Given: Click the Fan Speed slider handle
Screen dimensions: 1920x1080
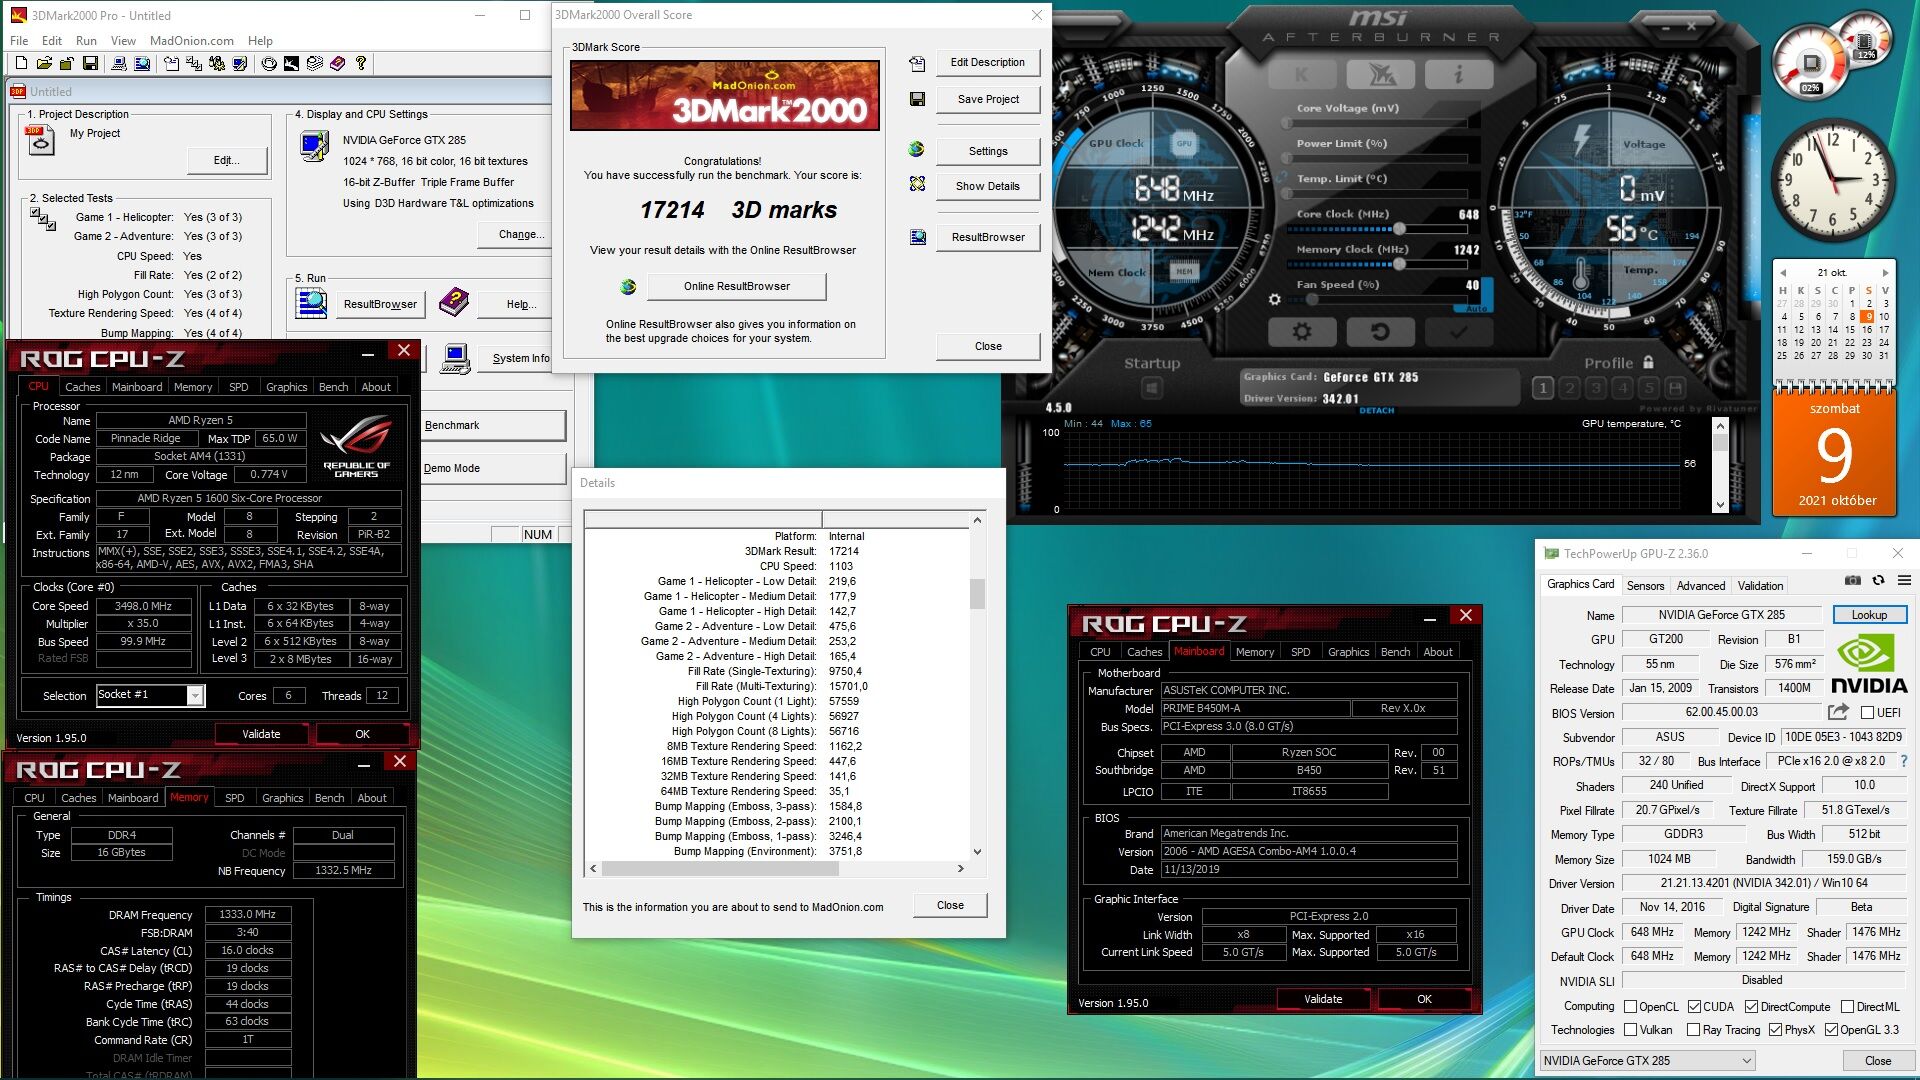Looking at the screenshot, I should point(1313,299).
